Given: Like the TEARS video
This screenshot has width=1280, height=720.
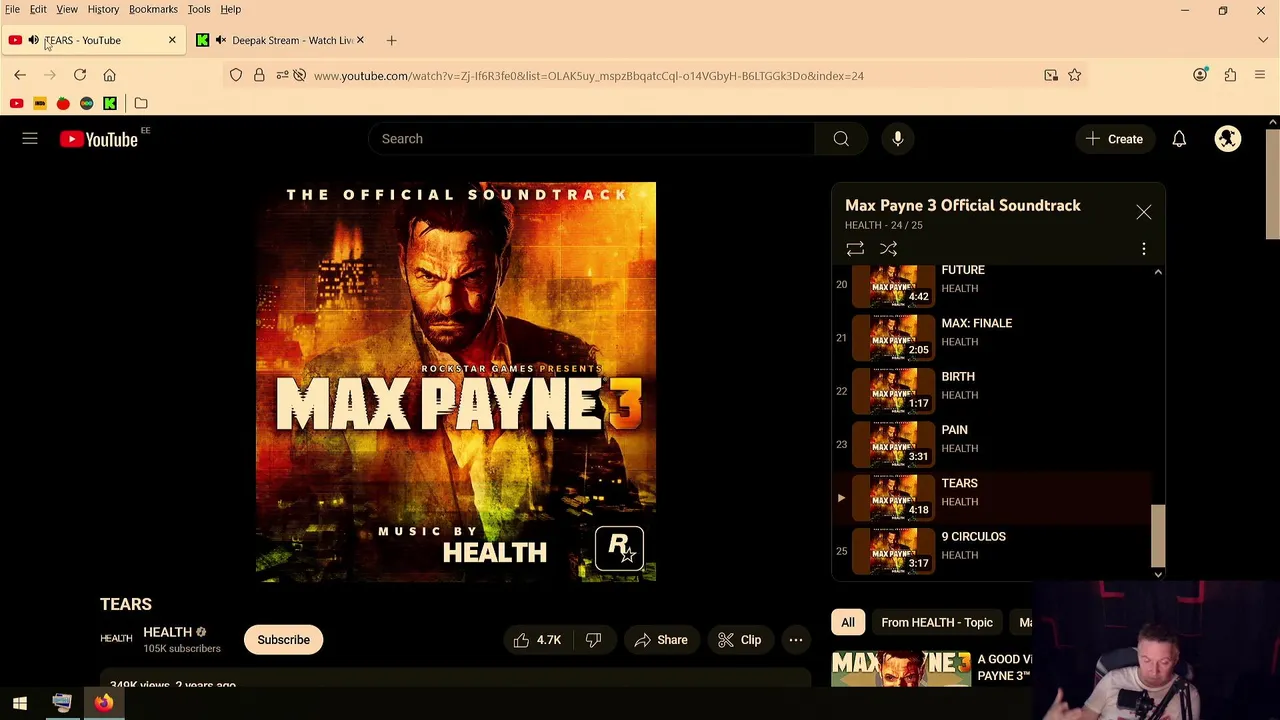Looking at the screenshot, I should [x=537, y=640].
